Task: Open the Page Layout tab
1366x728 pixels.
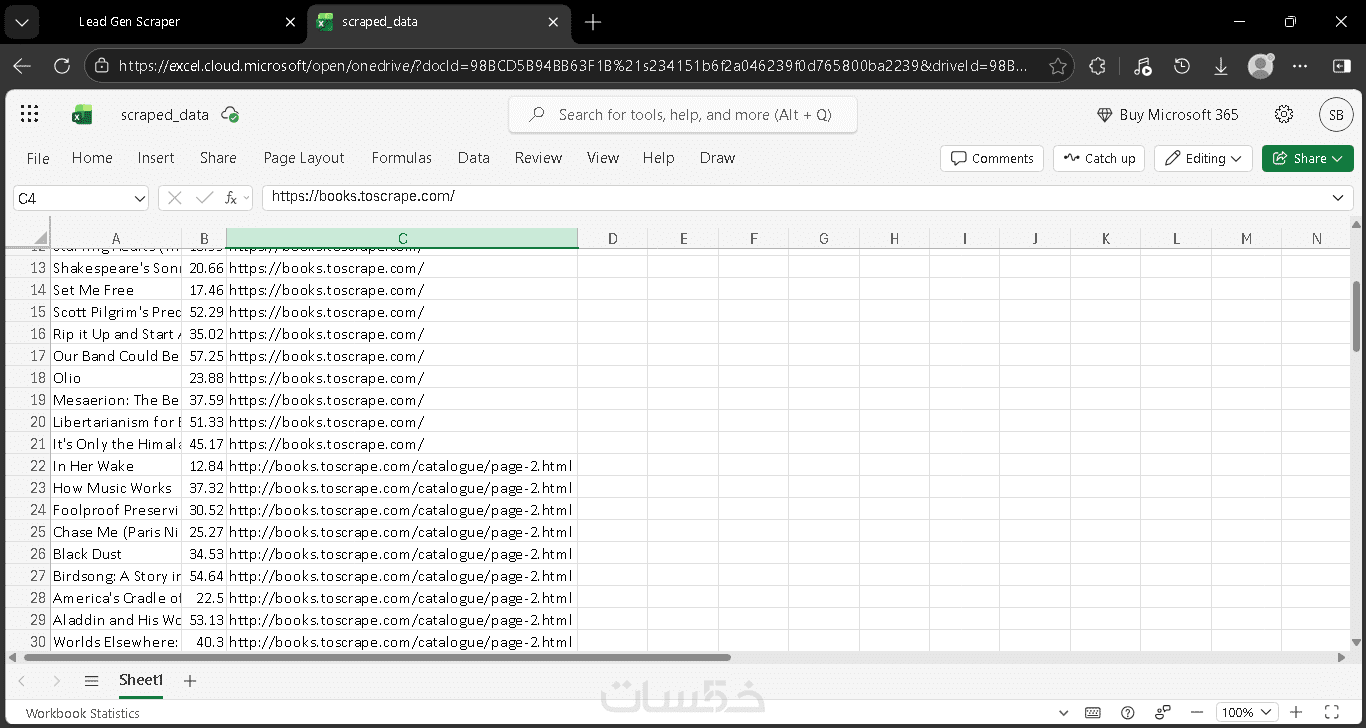Action: 304,158
